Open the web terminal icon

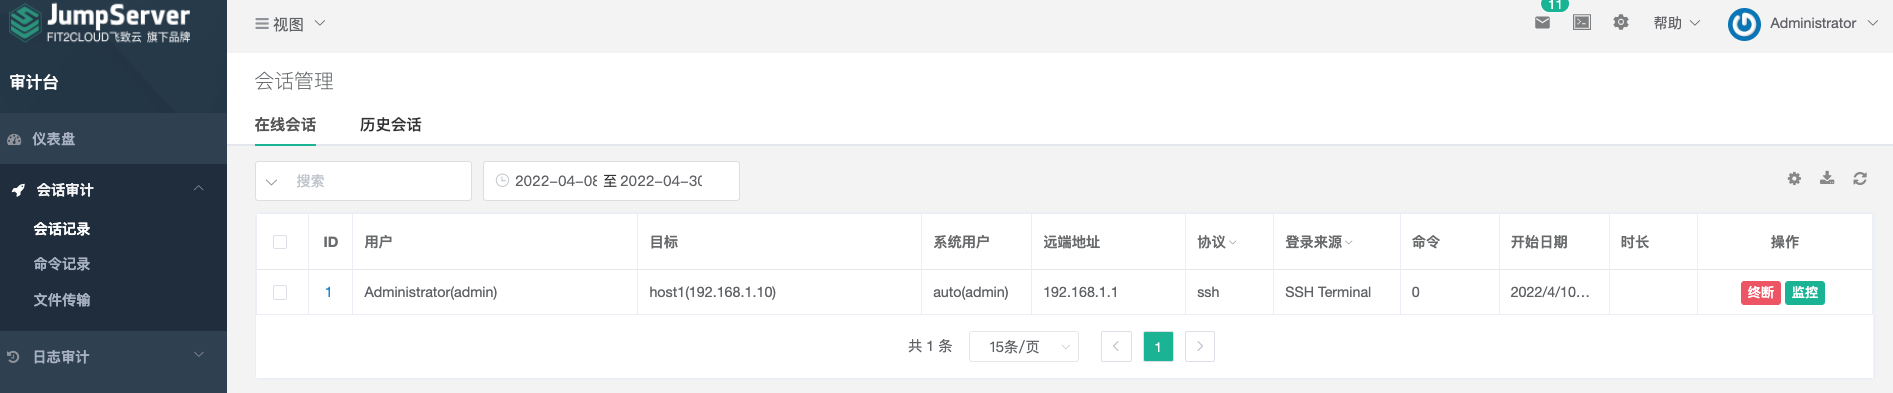pyautogui.click(x=1582, y=23)
